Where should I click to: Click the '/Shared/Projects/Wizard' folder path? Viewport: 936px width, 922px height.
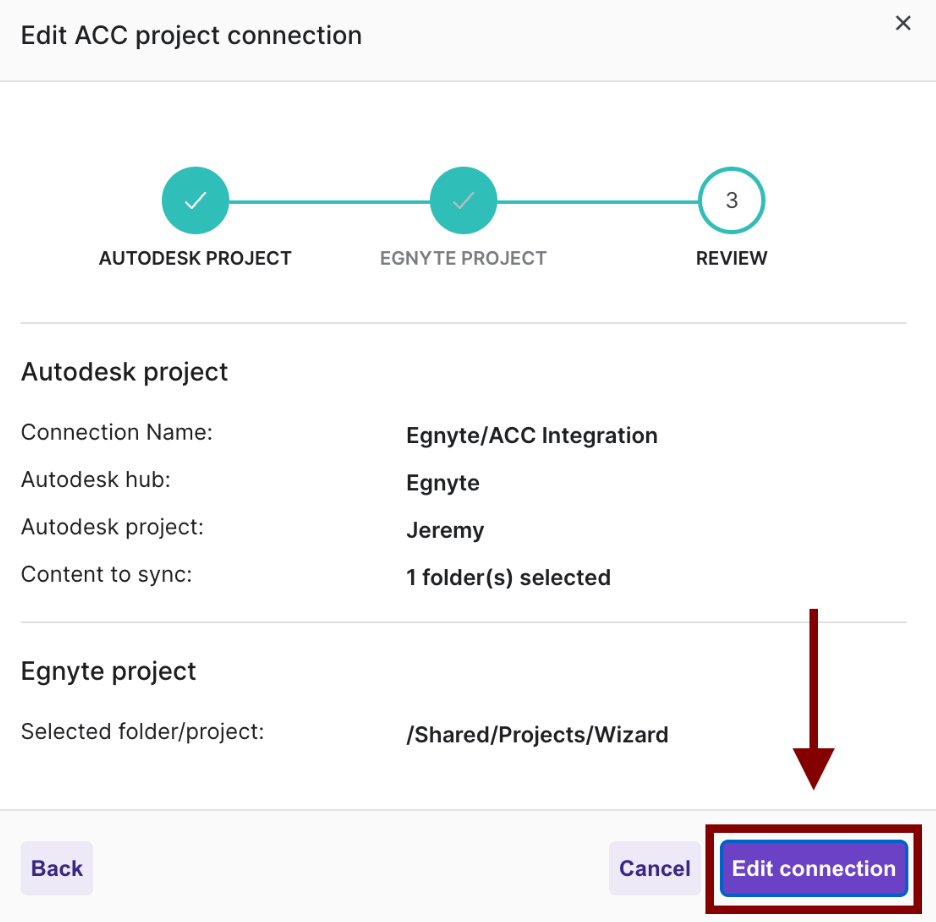click(537, 735)
